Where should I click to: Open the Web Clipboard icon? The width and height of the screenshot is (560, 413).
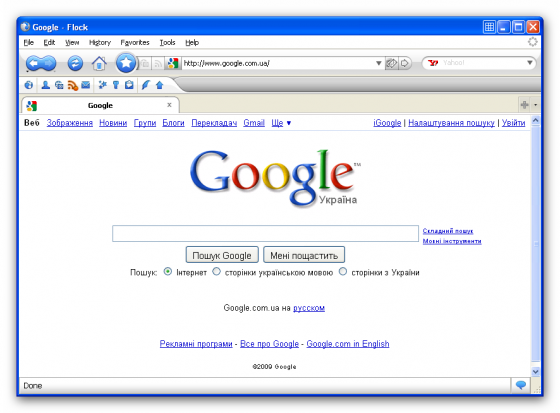[129, 85]
